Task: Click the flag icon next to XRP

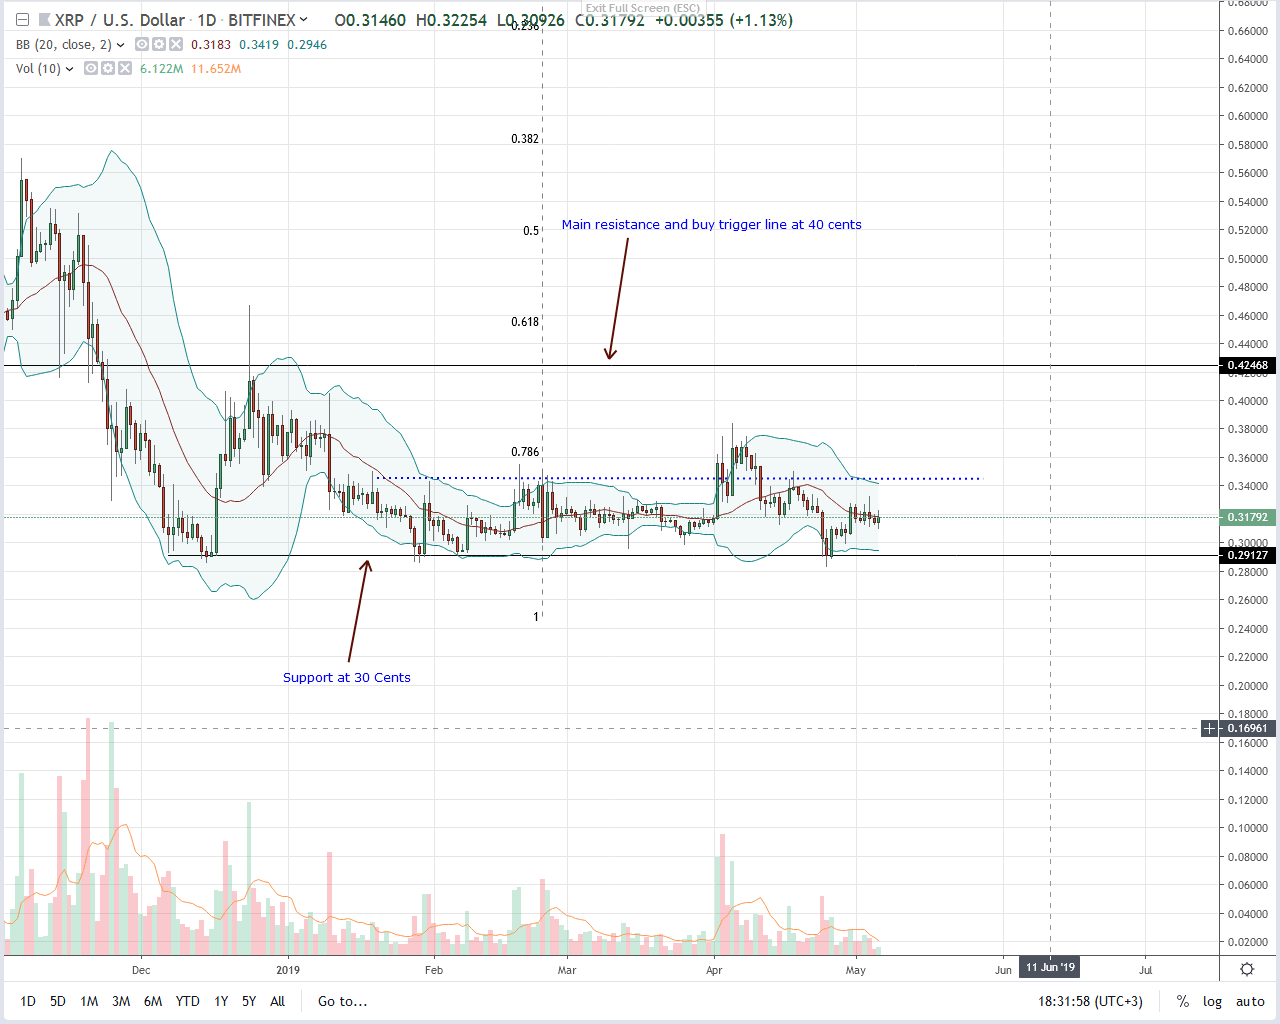Action: 44,20
